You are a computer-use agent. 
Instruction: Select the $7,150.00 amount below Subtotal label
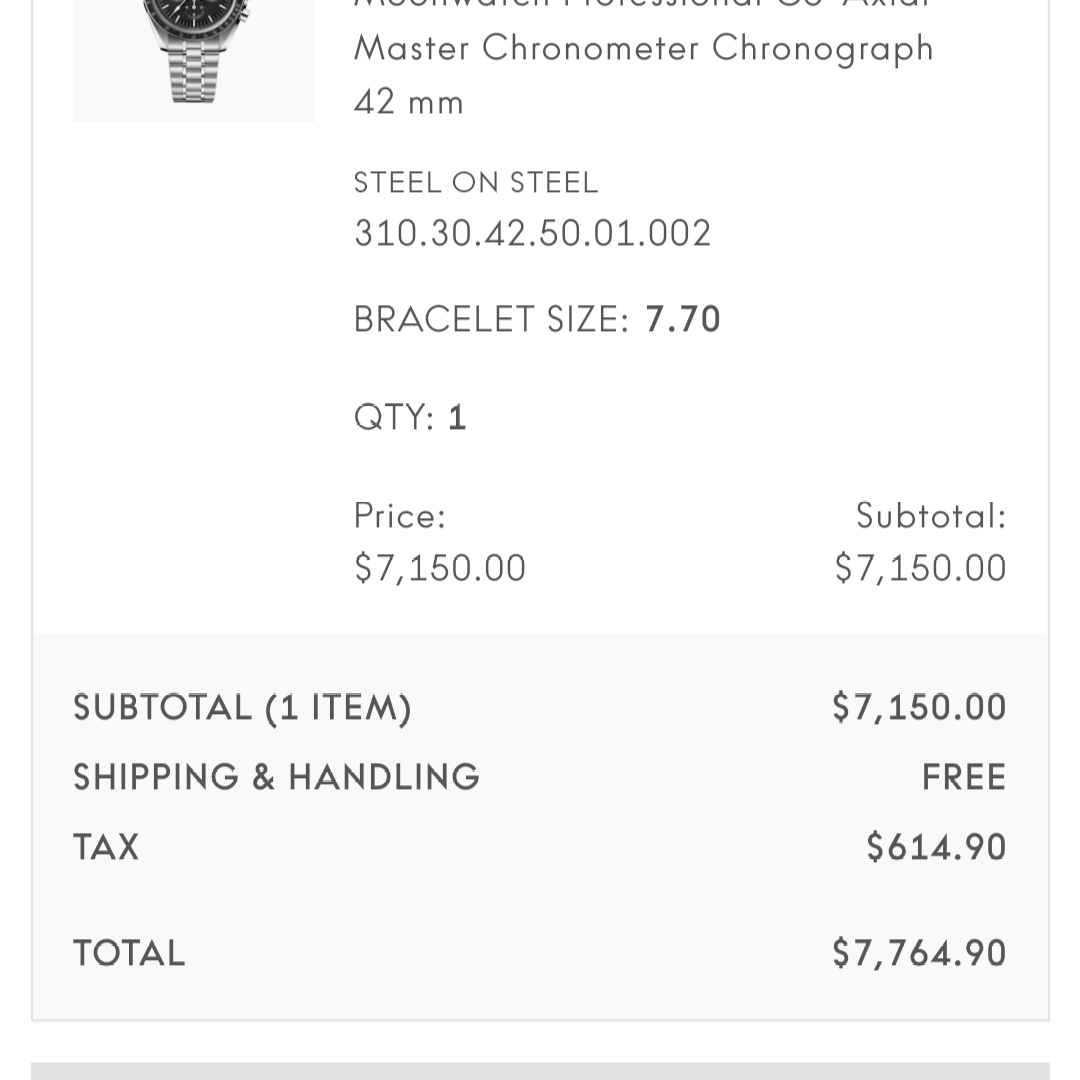(x=920, y=568)
